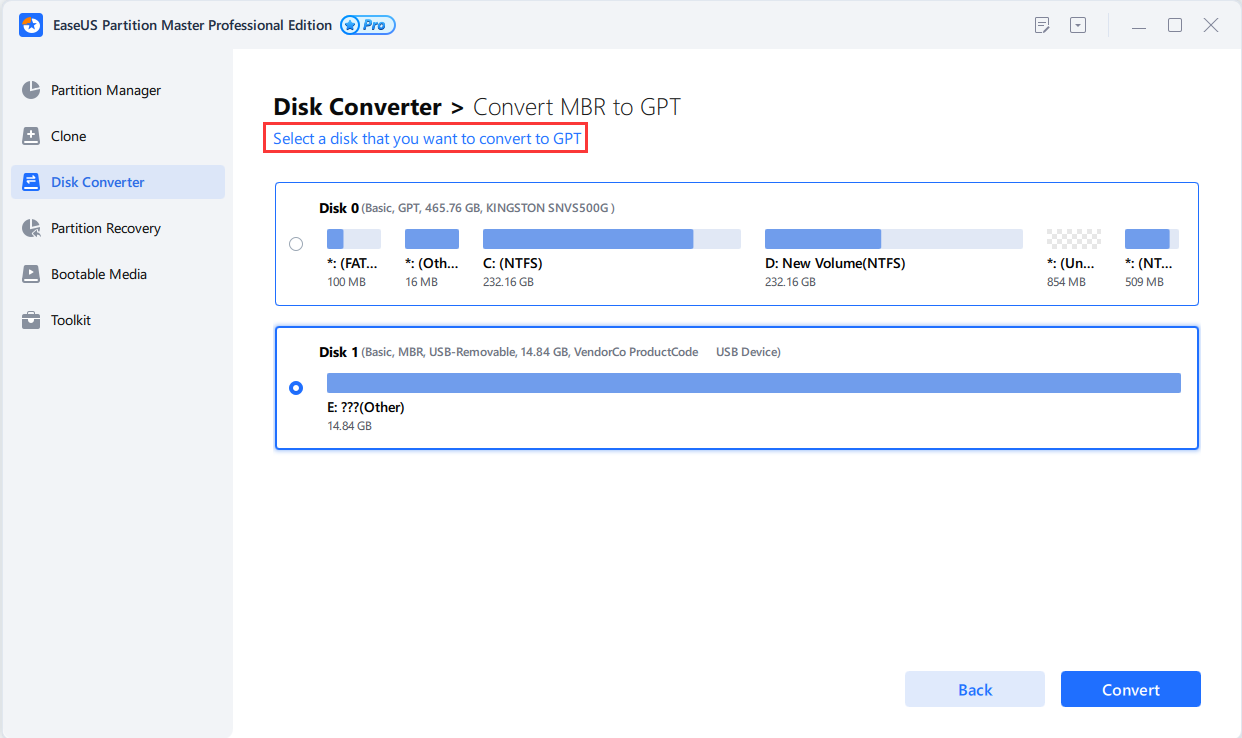This screenshot has width=1242, height=738.
Task: Select the D: New Volume partition block
Action: coord(892,238)
